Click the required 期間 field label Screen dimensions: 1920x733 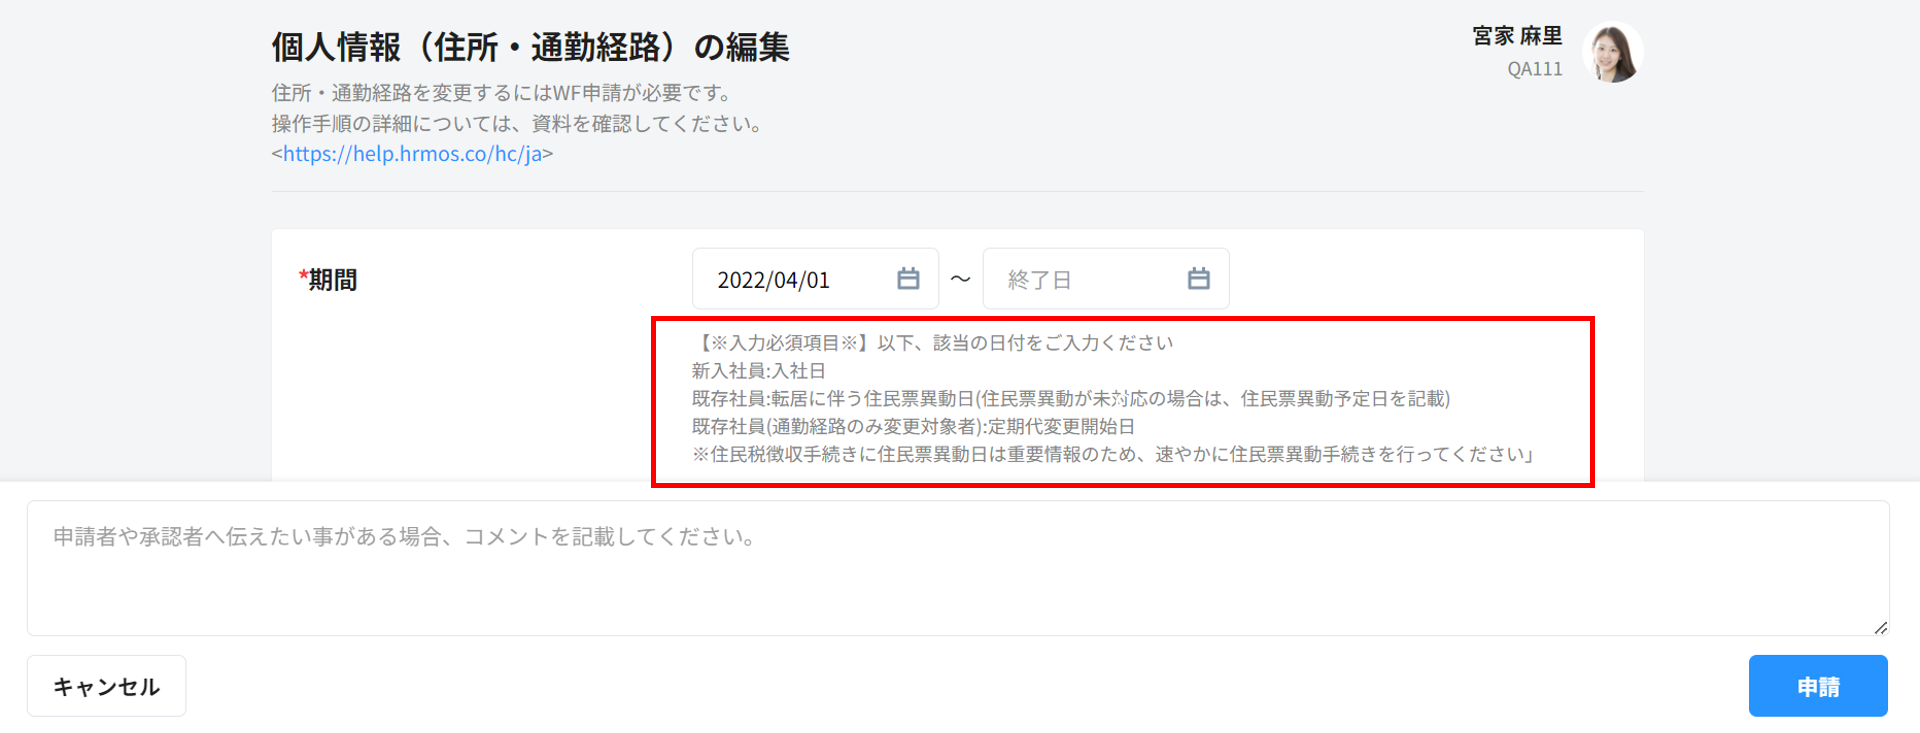pos(332,280)
